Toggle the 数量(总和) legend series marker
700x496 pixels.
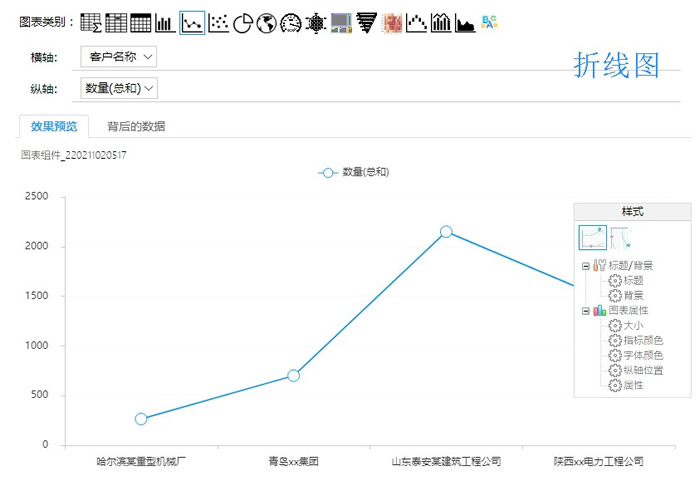(x=327, y=172)
